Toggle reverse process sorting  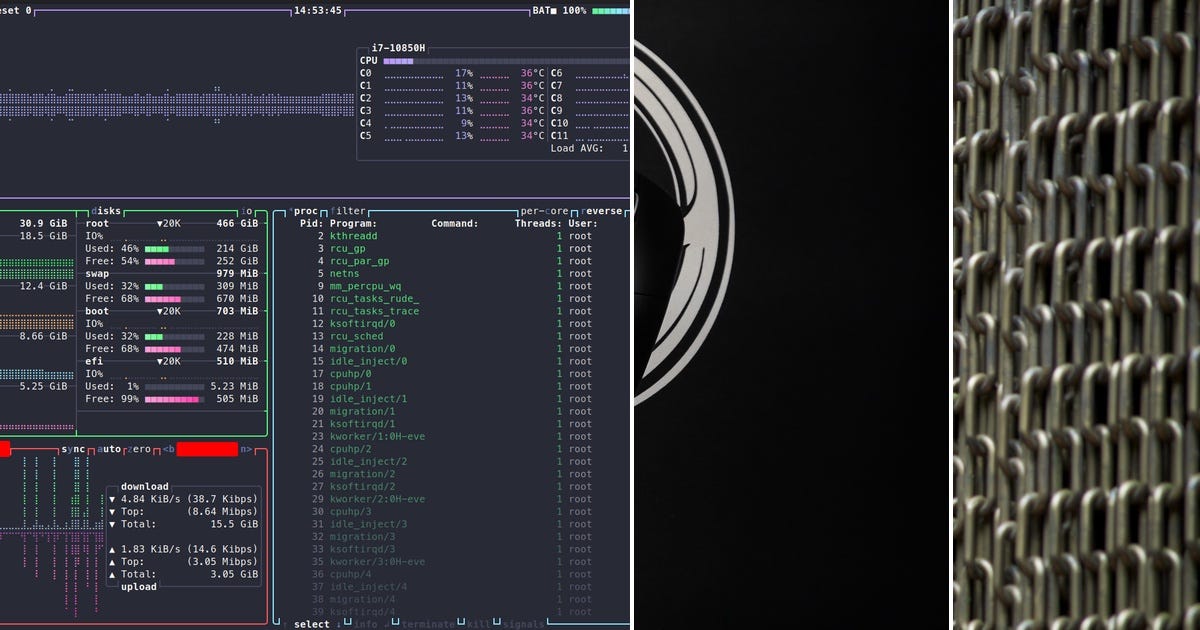[x=605, y=211]
